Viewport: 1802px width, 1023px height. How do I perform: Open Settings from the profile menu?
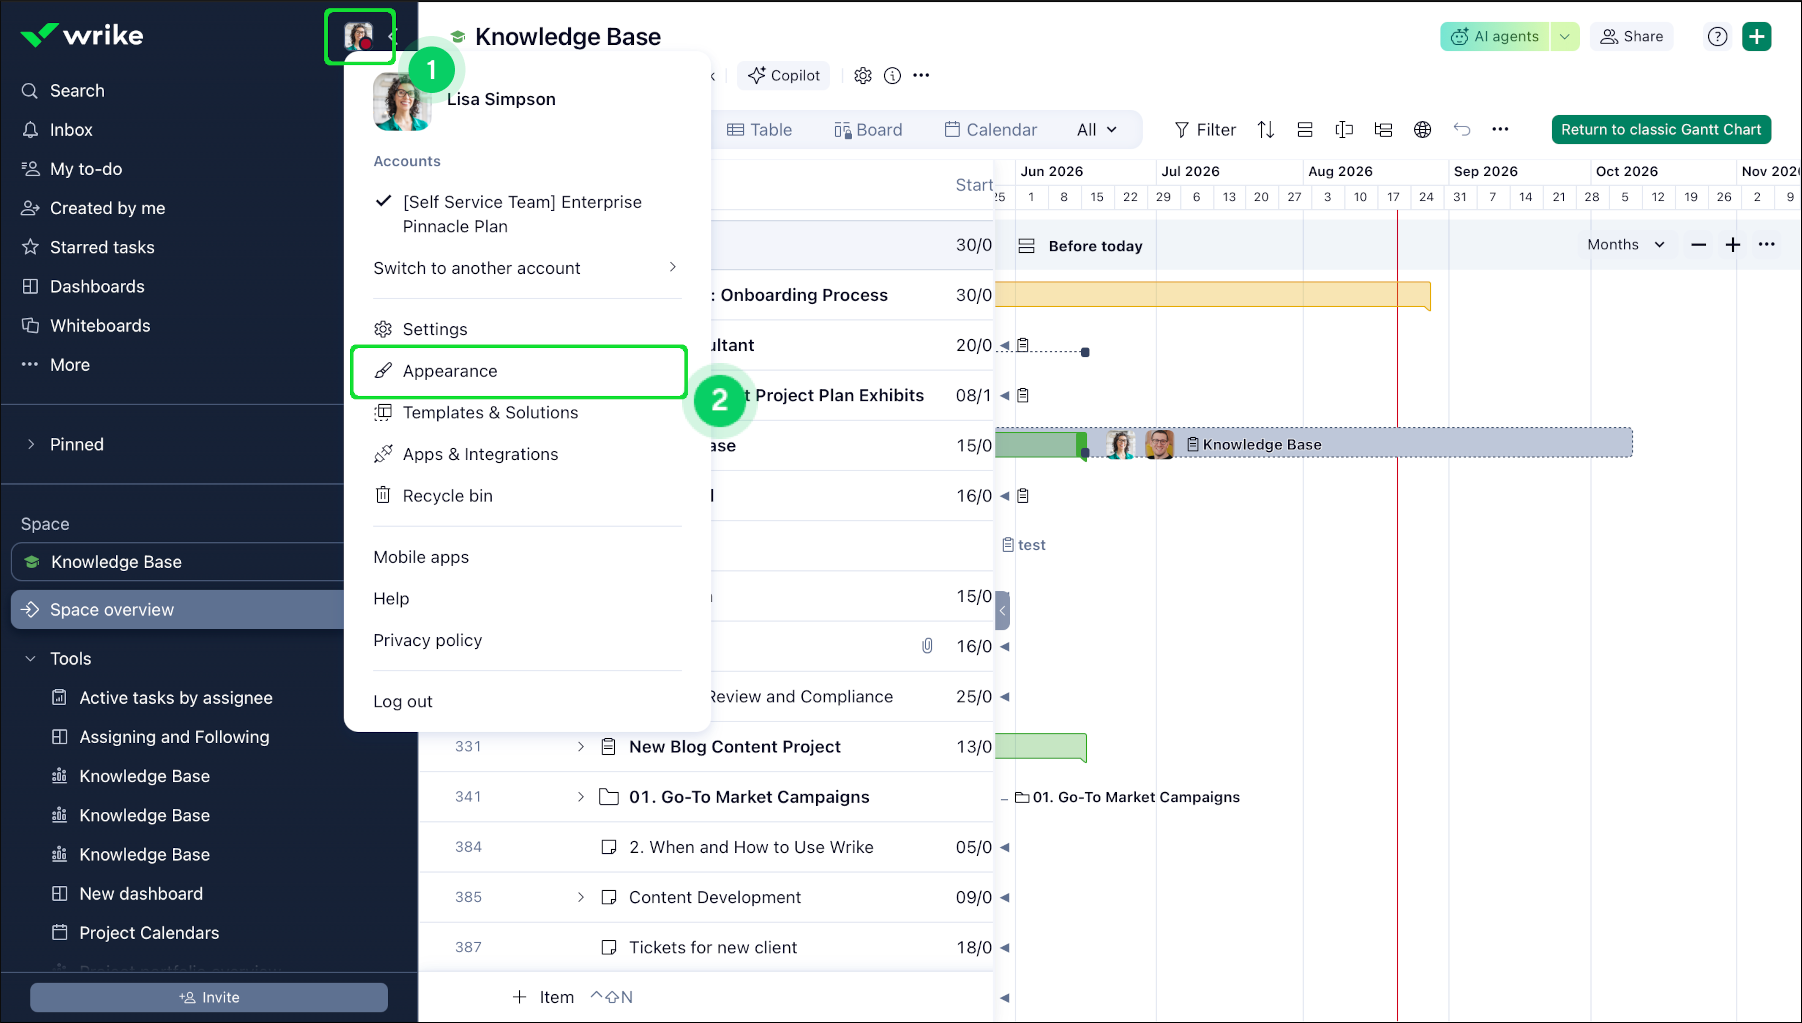coord(420,330)
